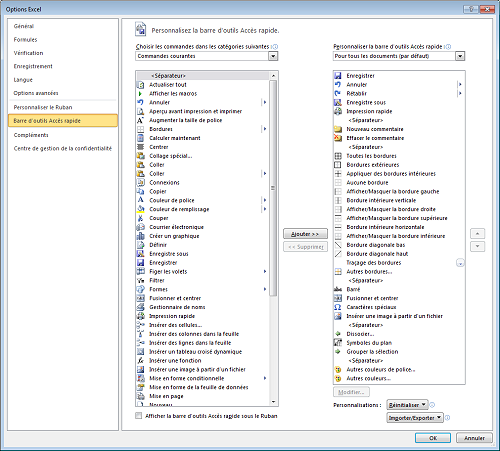Select the Filtrer funnel icon
500x451 pixels.
pyautogui.click(x=141, y=281)
